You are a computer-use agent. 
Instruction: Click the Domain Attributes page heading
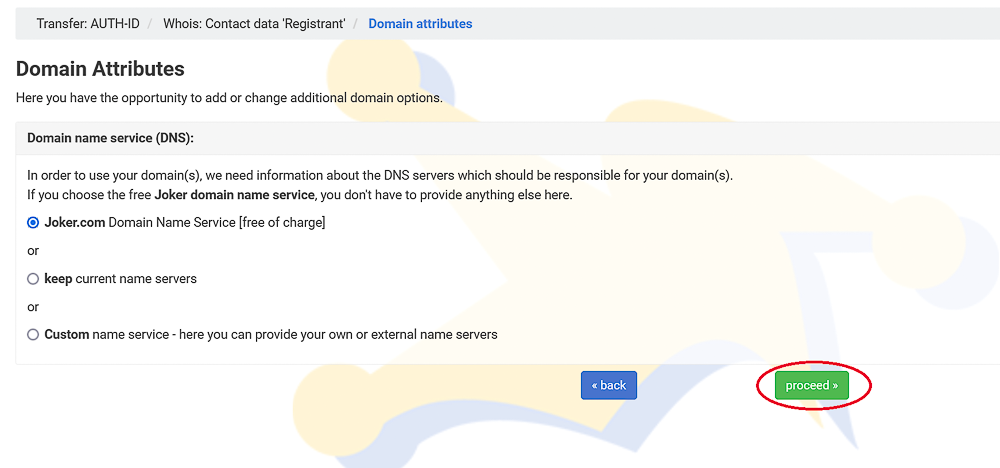click(100, 69)
